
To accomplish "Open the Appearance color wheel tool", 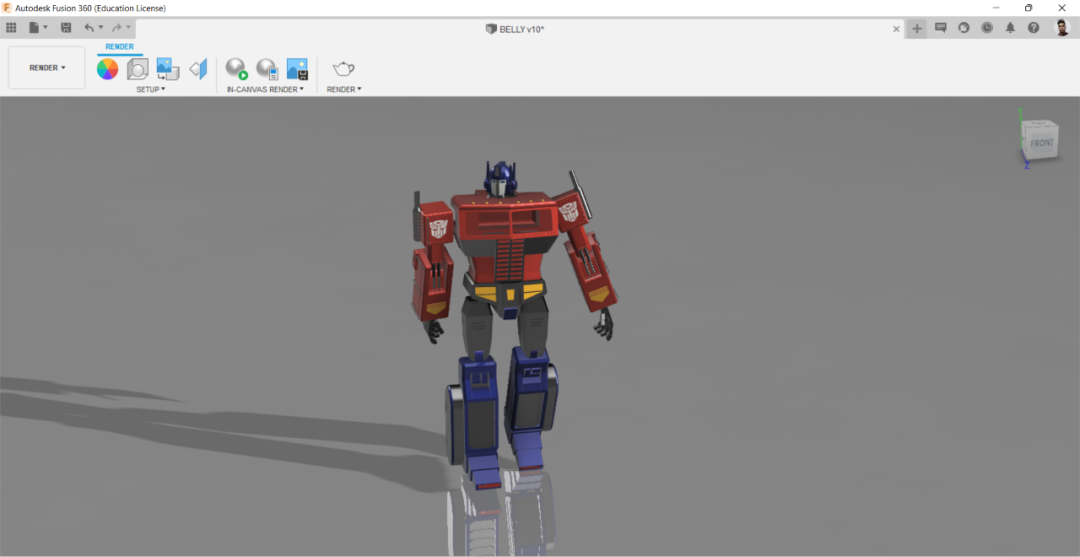I will click(x=107, y=69).
